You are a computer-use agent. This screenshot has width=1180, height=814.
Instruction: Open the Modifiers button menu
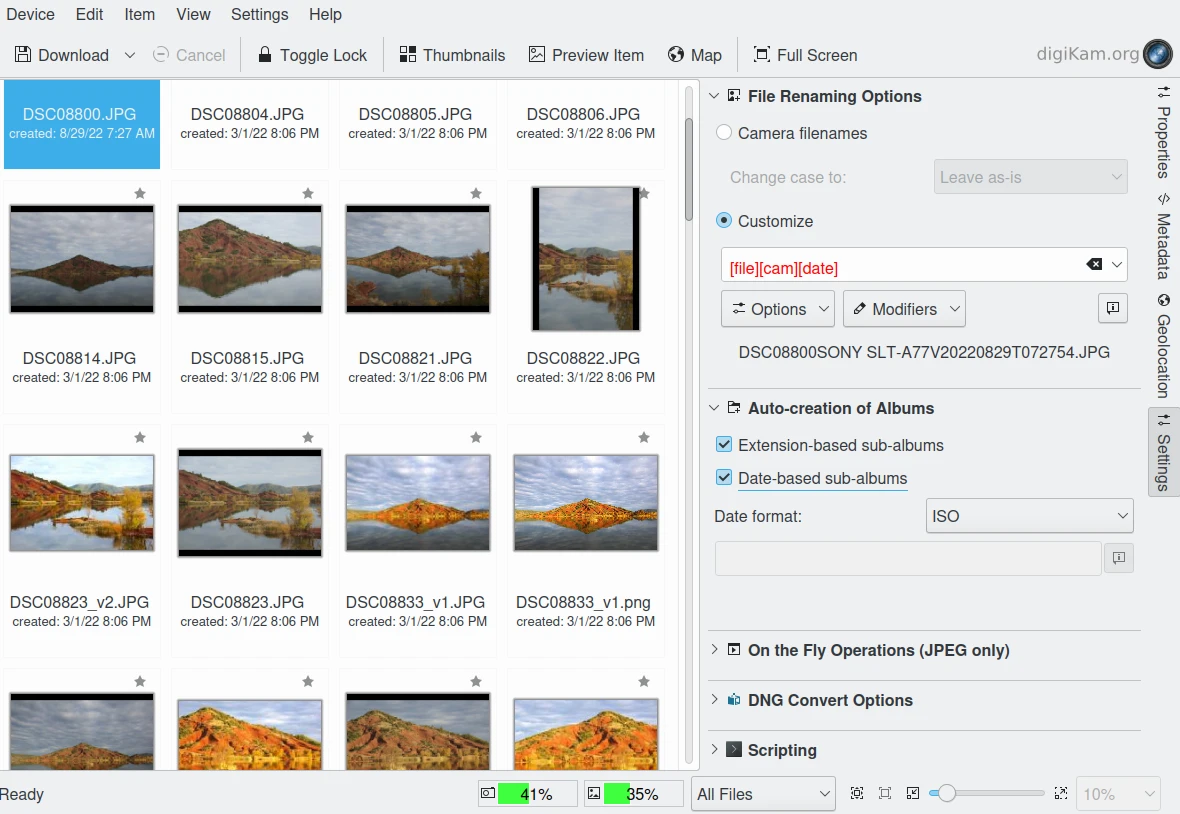pyautogui.click(x=904, y=309)
